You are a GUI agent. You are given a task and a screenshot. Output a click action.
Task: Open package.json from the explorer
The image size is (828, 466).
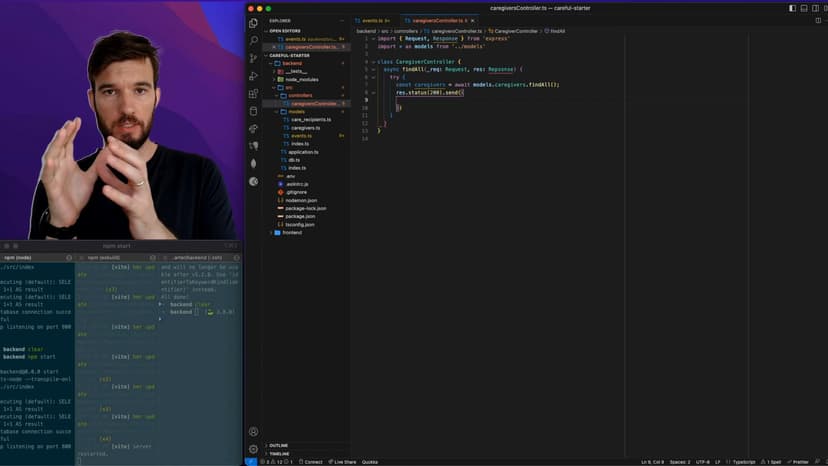(300, 216)
